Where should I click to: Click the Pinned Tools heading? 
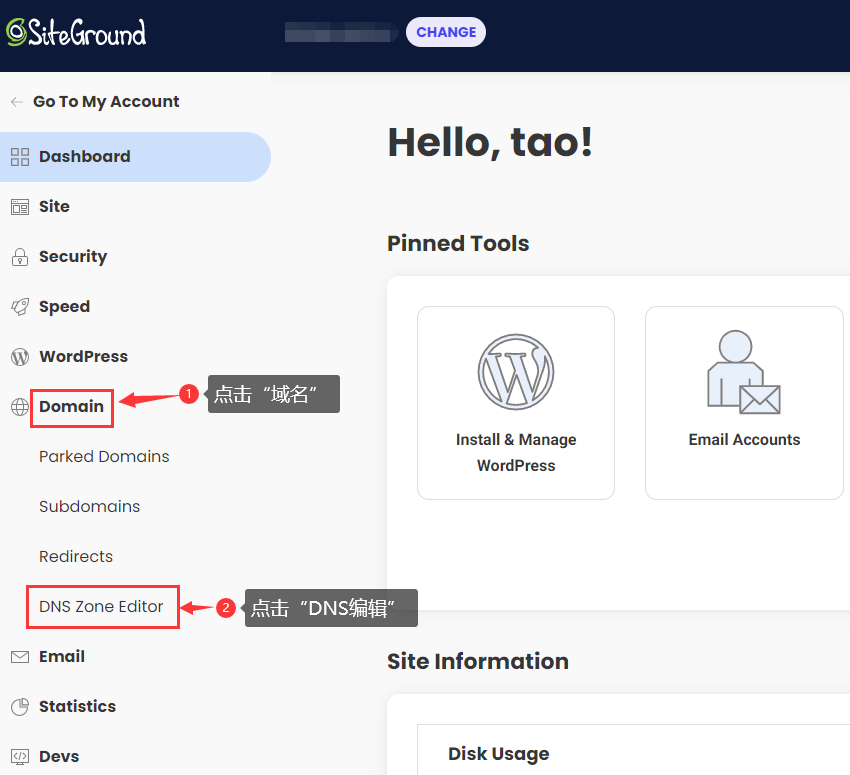pyautogui.click(x=458, y=243)
